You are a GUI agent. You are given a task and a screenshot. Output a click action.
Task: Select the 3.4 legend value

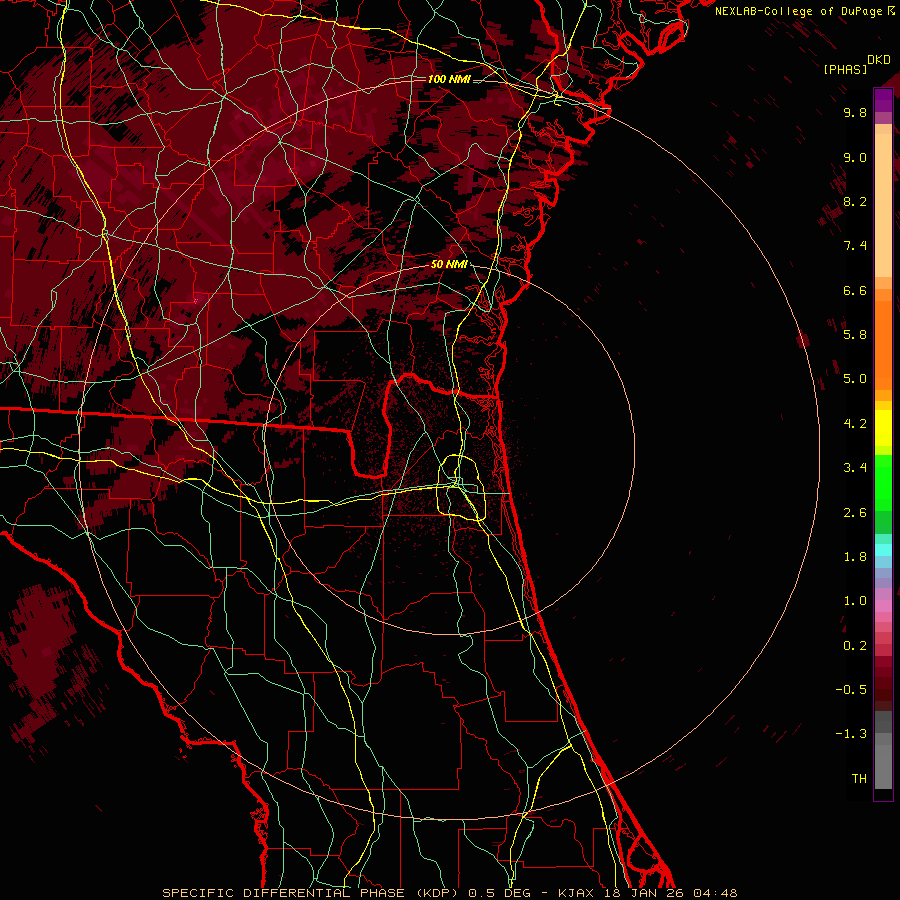[855, 468]
